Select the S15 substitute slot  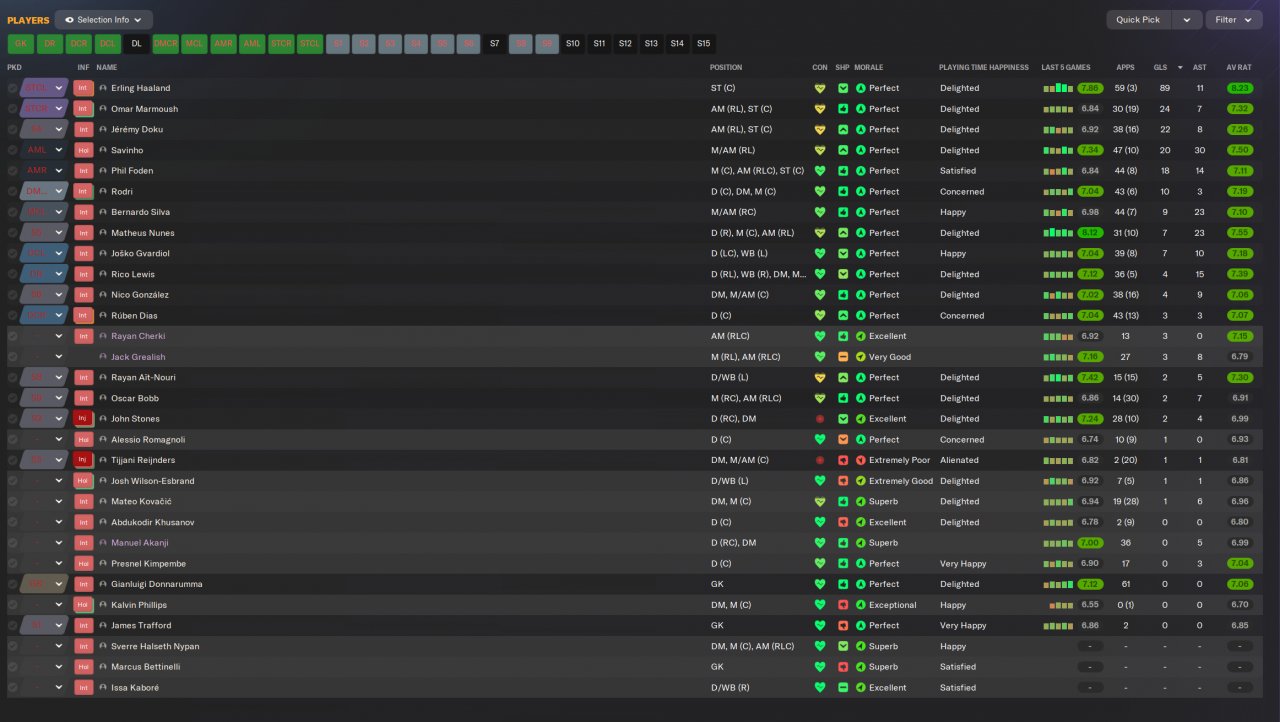point(704,44)
